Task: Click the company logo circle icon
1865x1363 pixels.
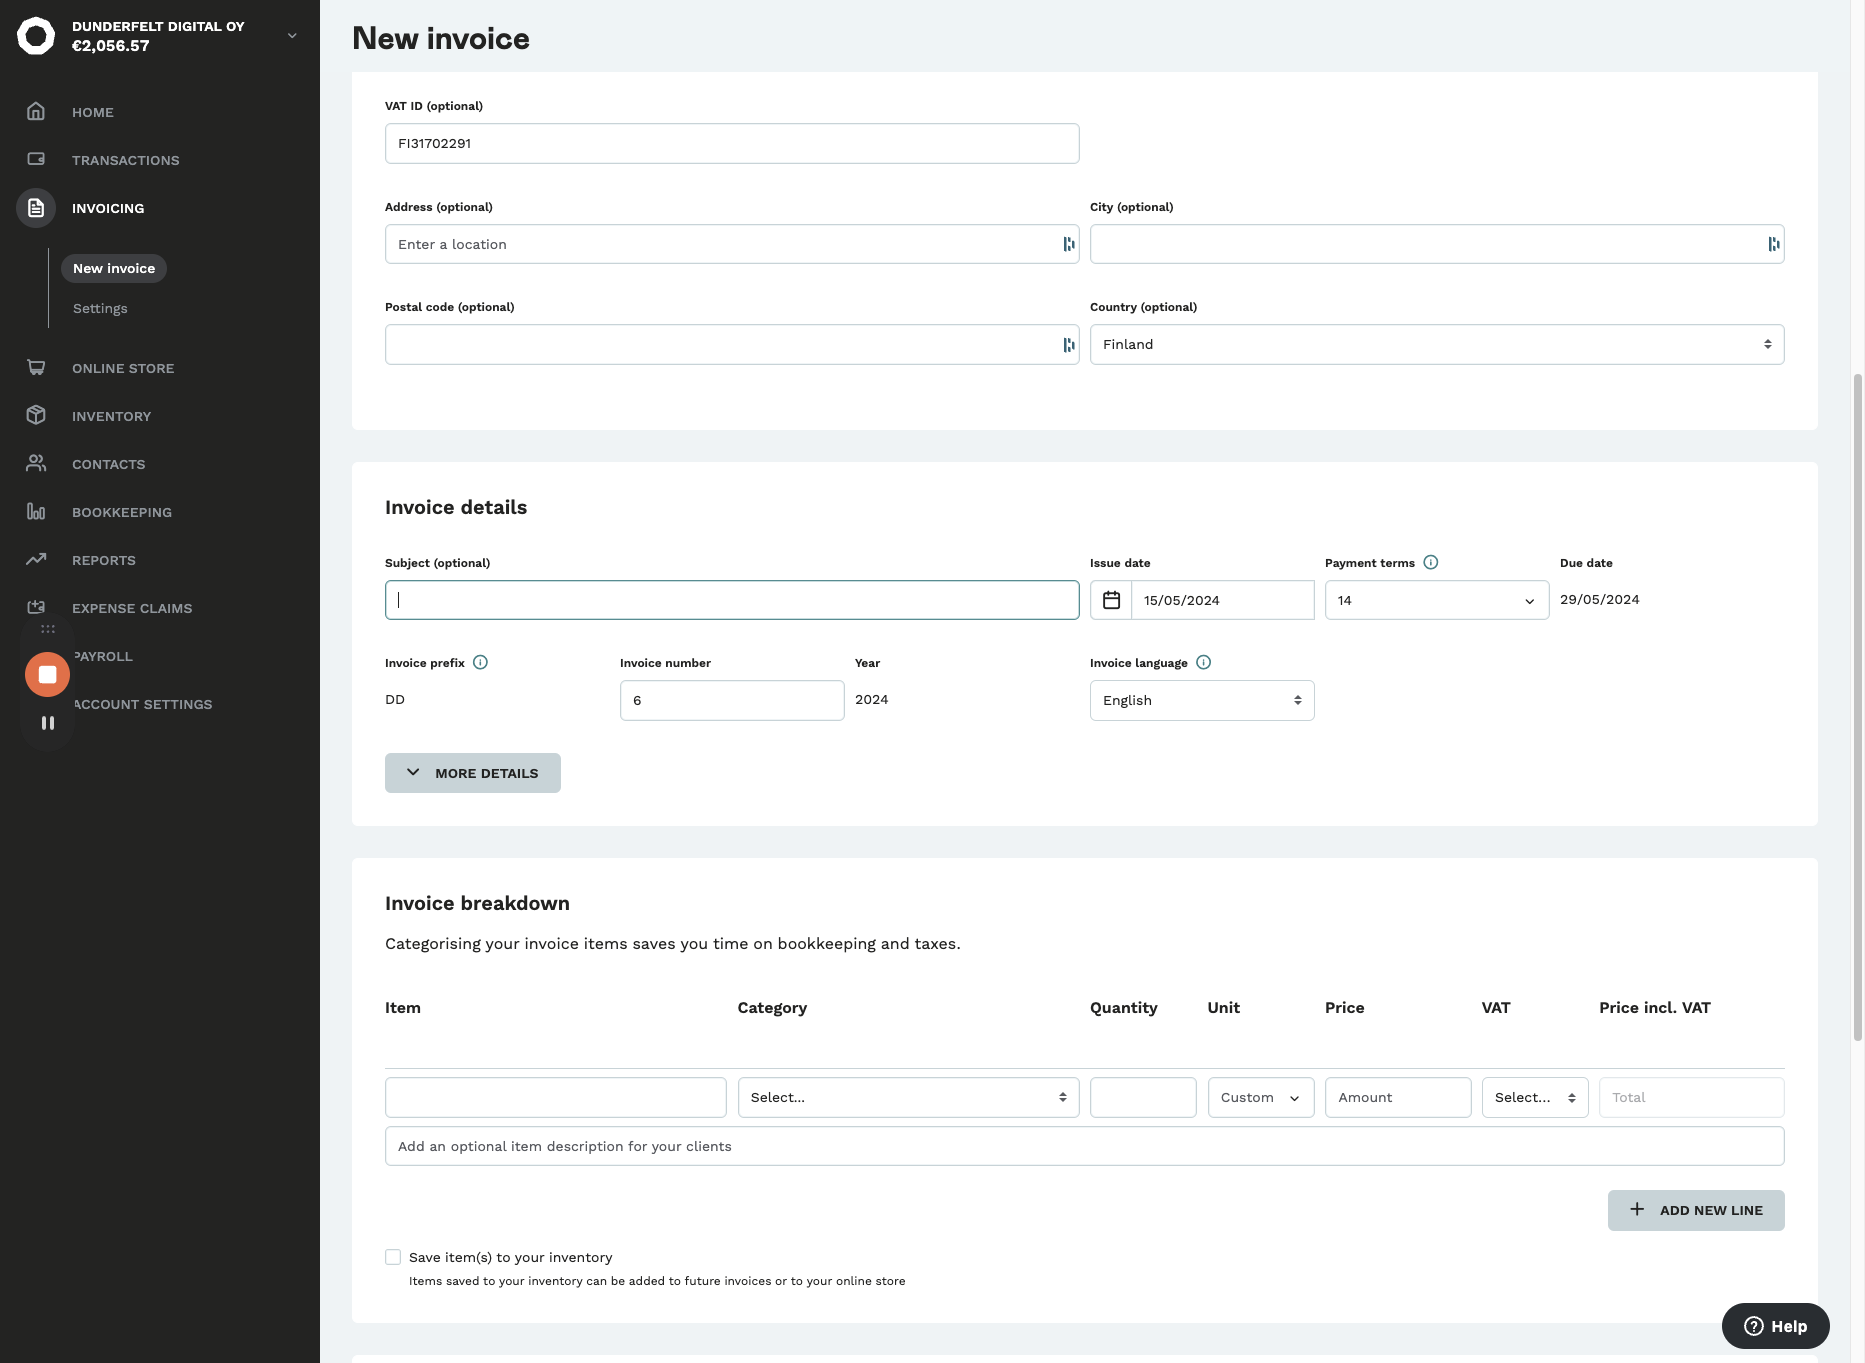Action: (x=36, y=36)
